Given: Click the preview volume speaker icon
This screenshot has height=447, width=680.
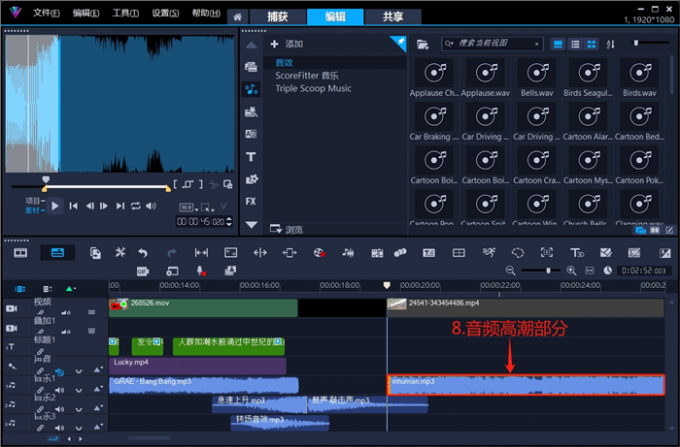Looking at the screenshot, I should click(x=151, y=206).
